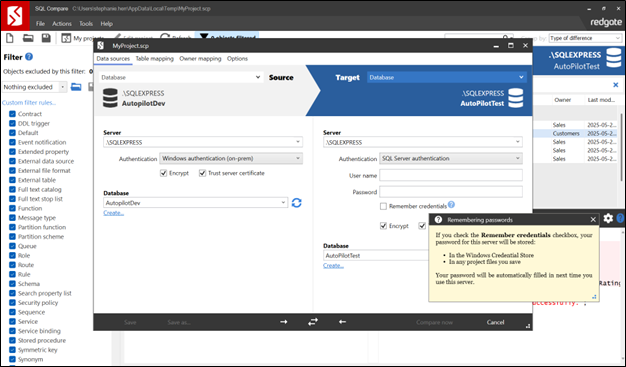Expand target SQL Server authentication dropdown
Image resolution: width=626 pixels, height=367 pixels.
coord(517,158)
